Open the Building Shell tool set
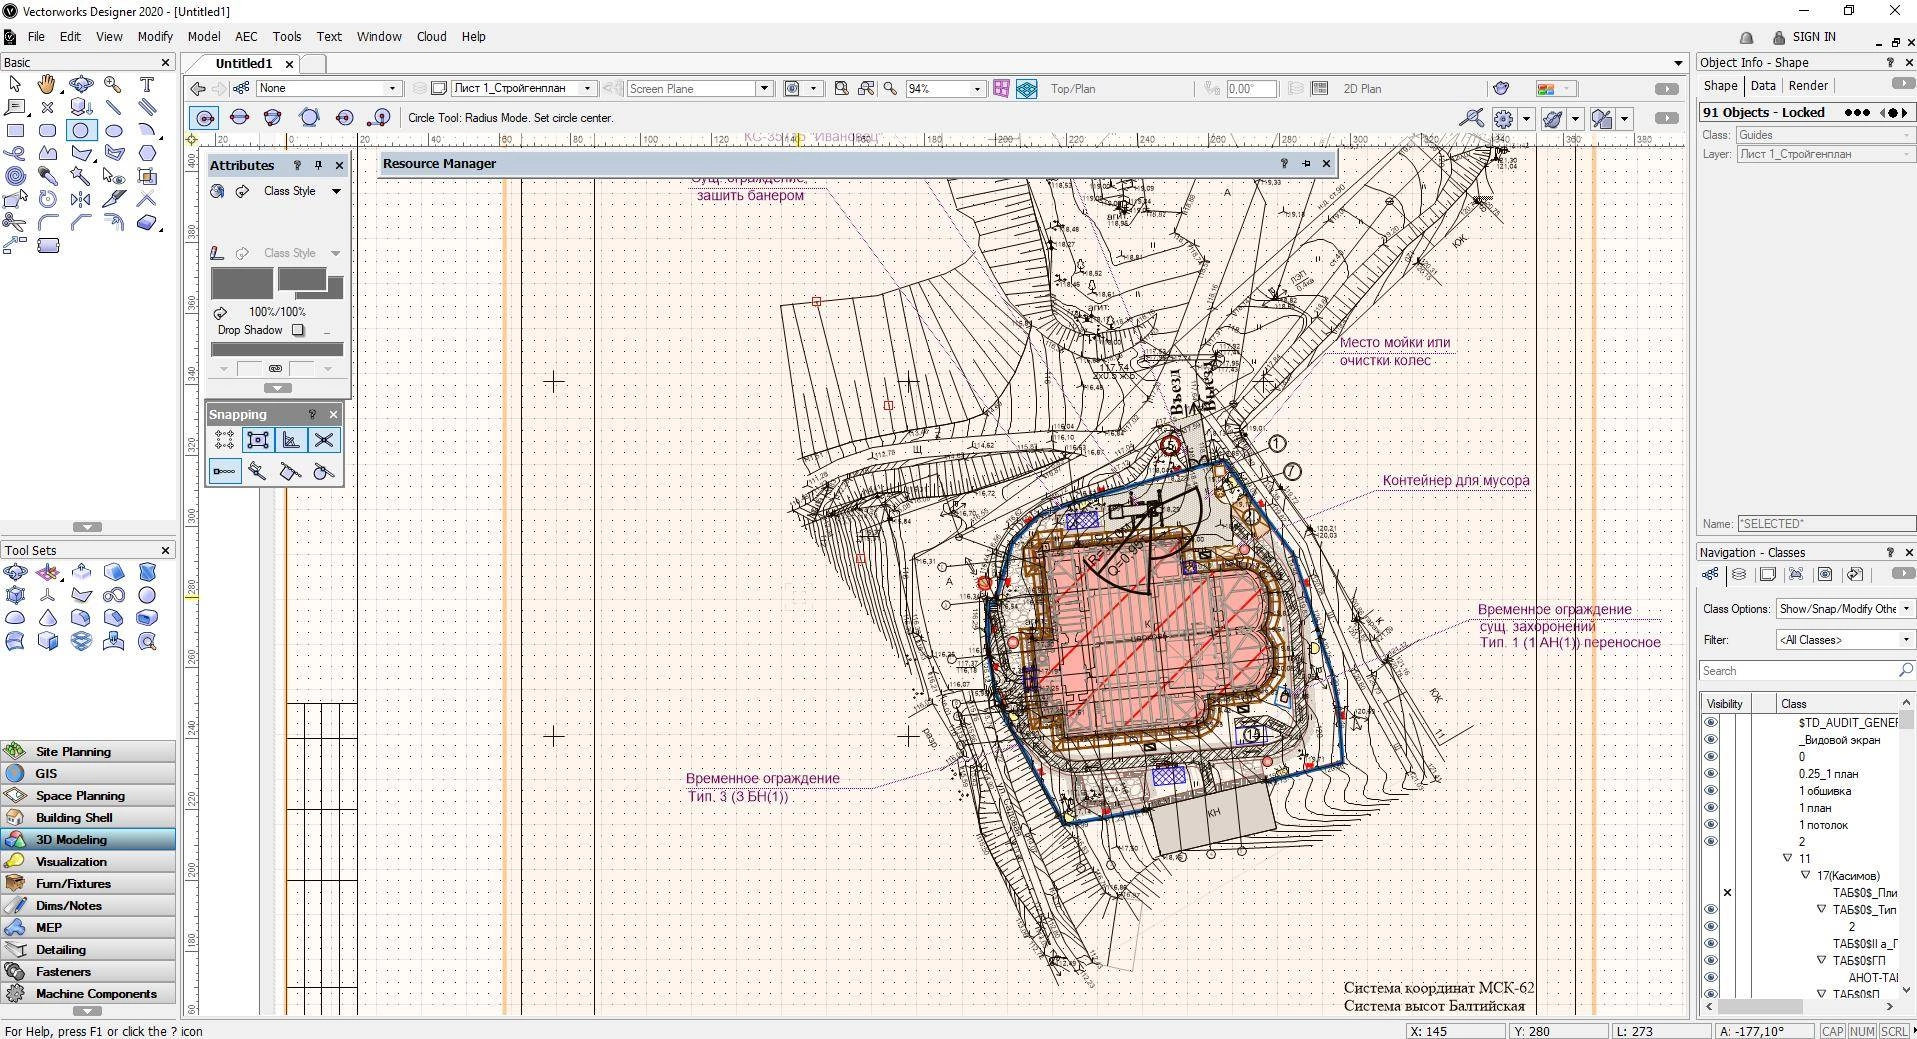 tap(88, 817)
